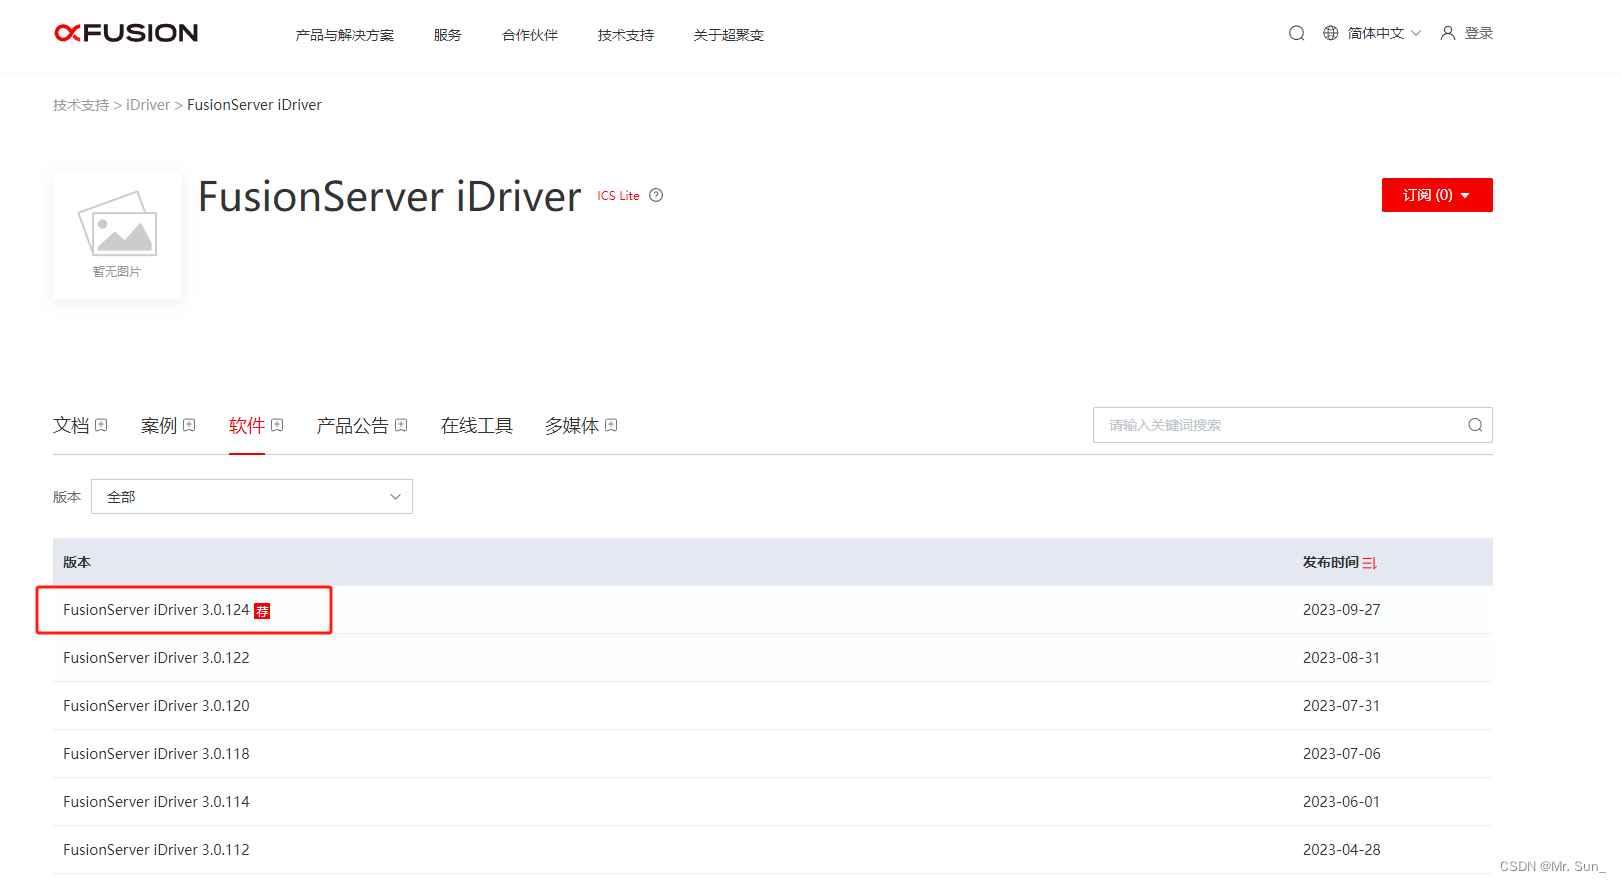Open FusionServer iDriver 3.0.122 version
The height and width of the screenshot is (882, 1621).
click(x=156, y=658)
